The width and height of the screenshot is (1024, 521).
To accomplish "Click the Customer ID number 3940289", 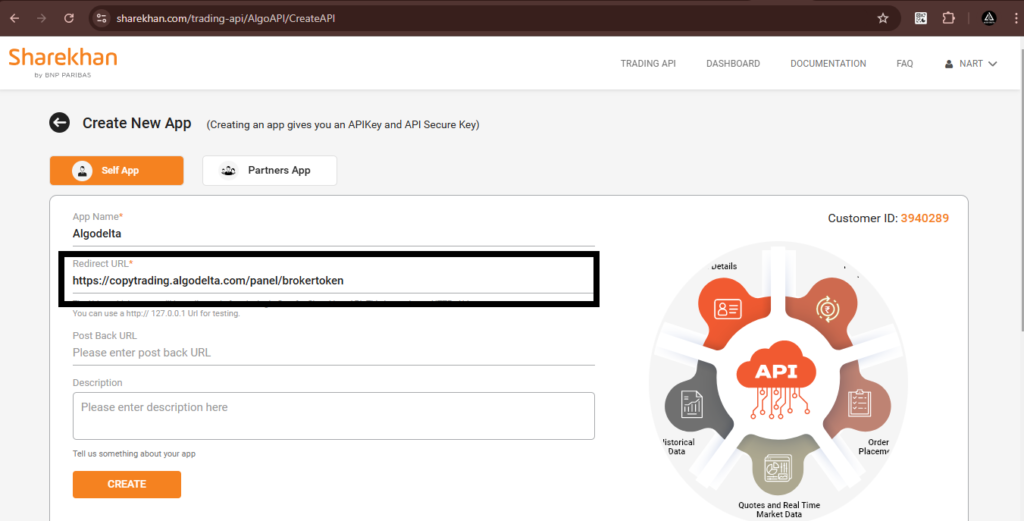I will click(925, 218).
